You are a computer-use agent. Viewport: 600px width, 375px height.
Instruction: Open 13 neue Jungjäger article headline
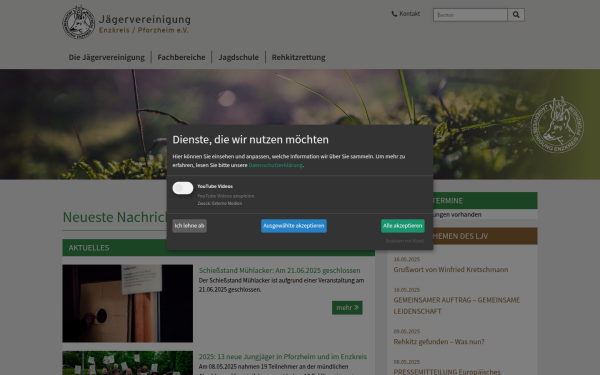point(283,357)
